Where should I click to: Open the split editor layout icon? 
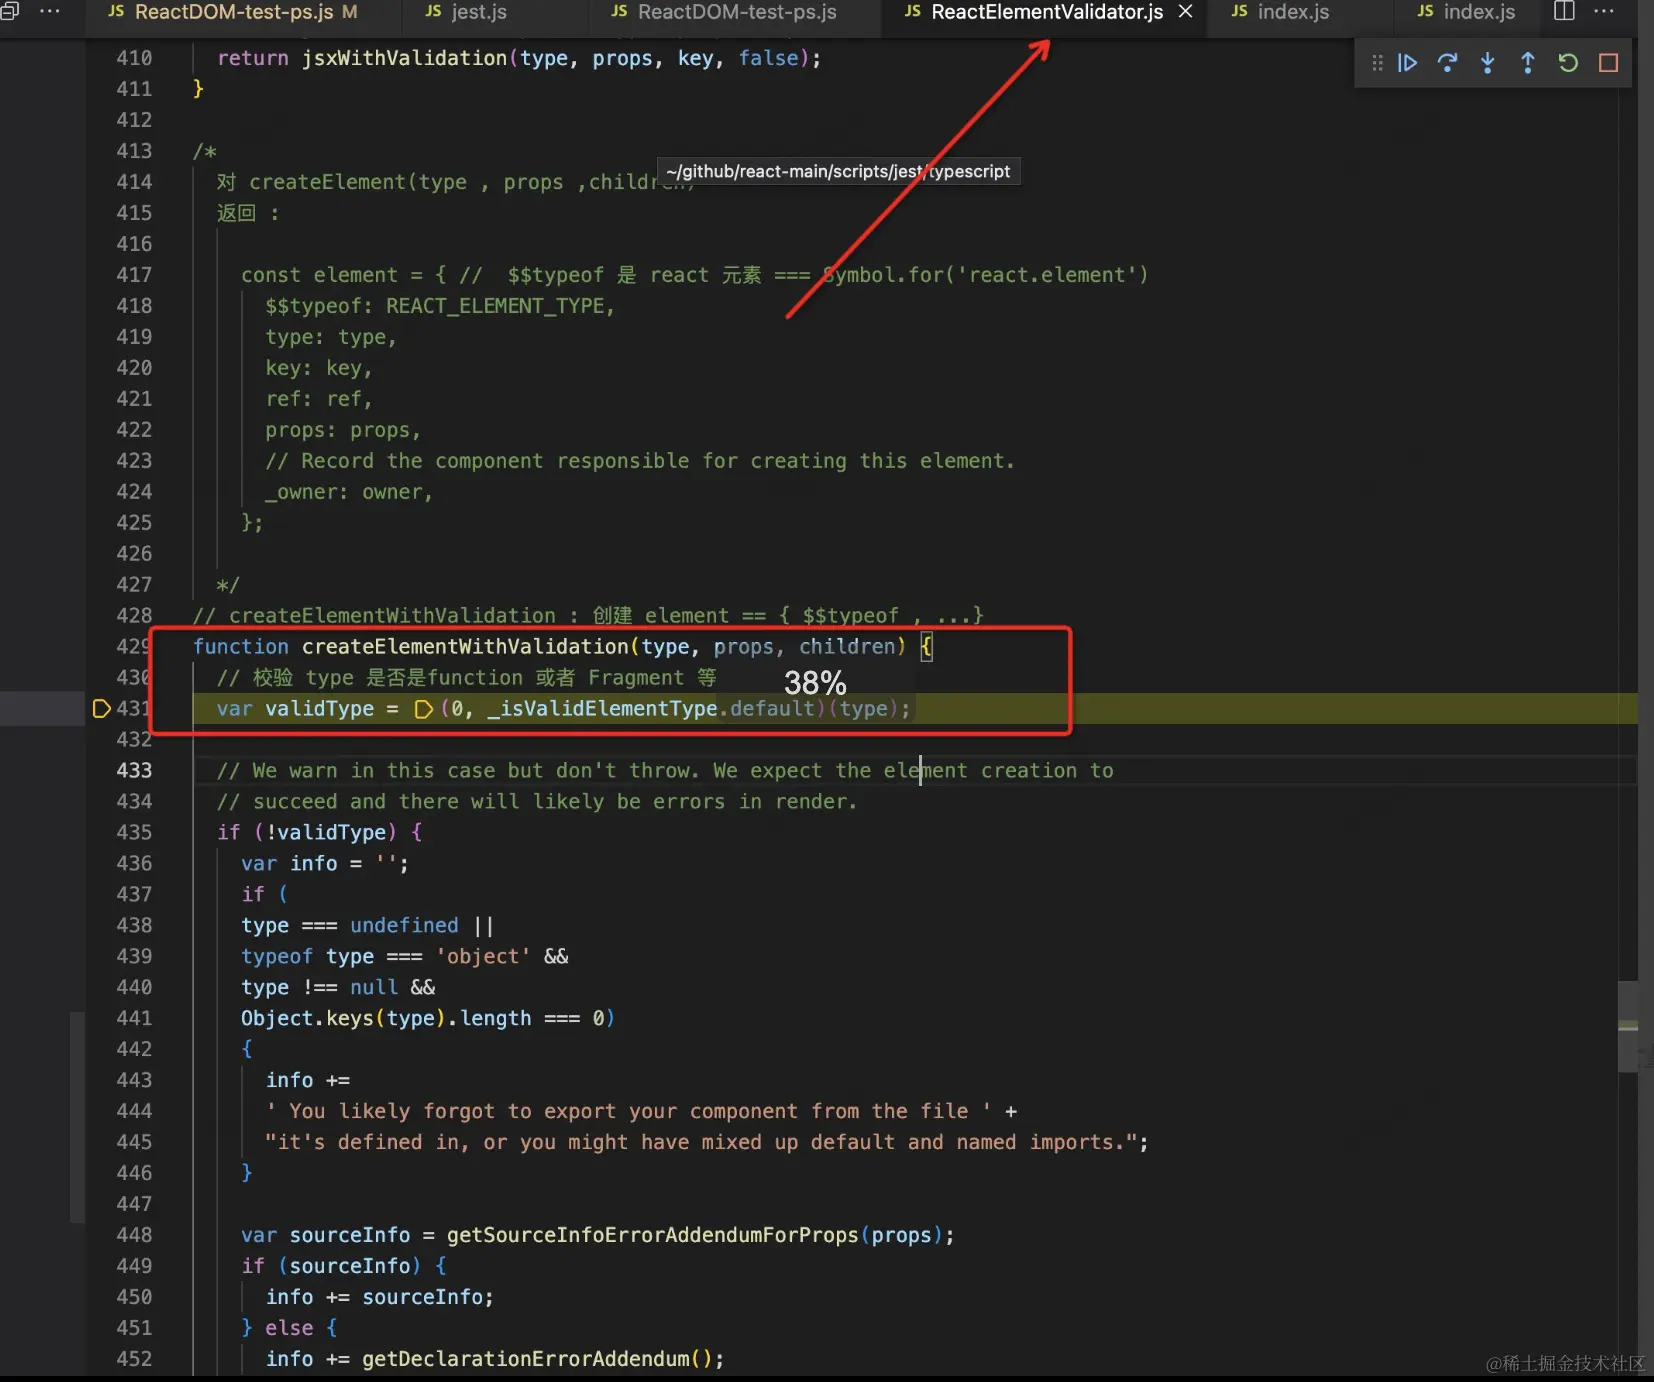[x=1564, y=11]
